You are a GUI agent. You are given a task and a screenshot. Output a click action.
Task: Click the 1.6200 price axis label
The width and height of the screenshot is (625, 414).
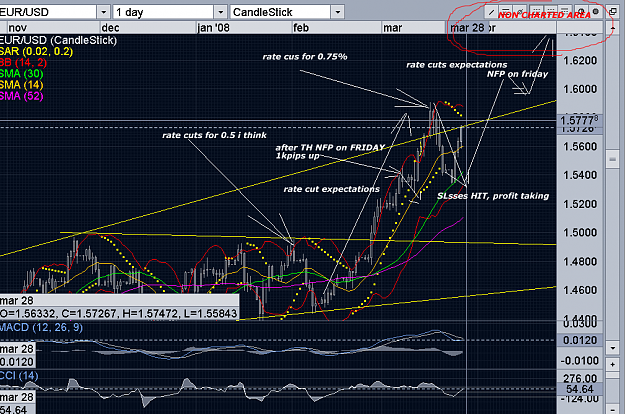coord(580,61)
